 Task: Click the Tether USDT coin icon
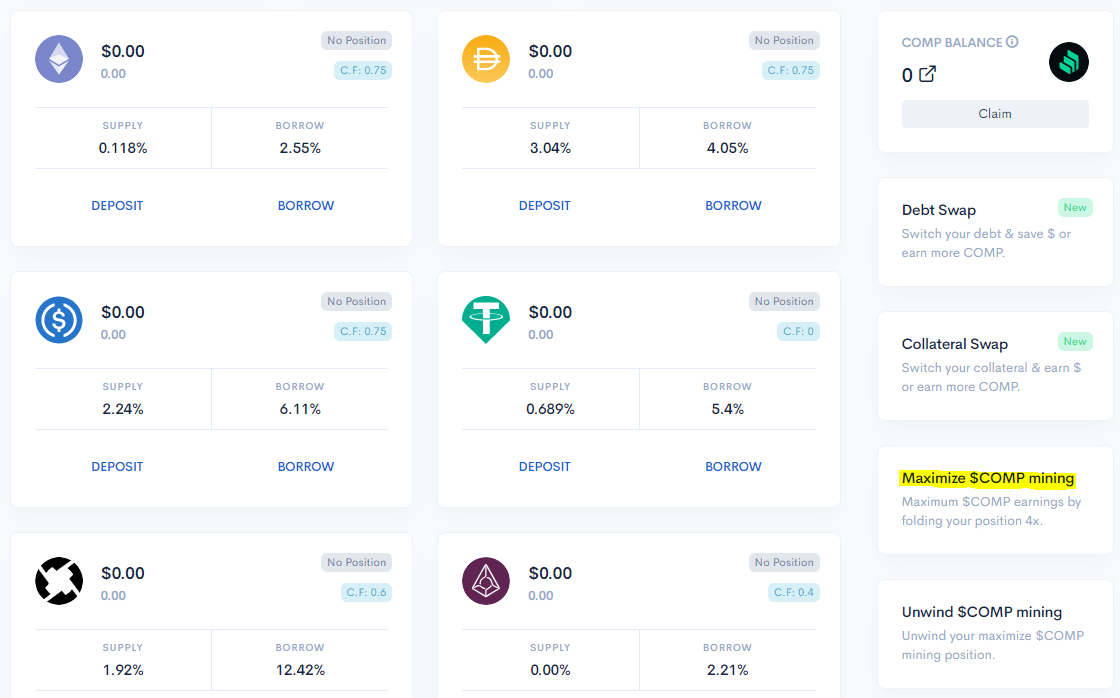coord(486,320)
